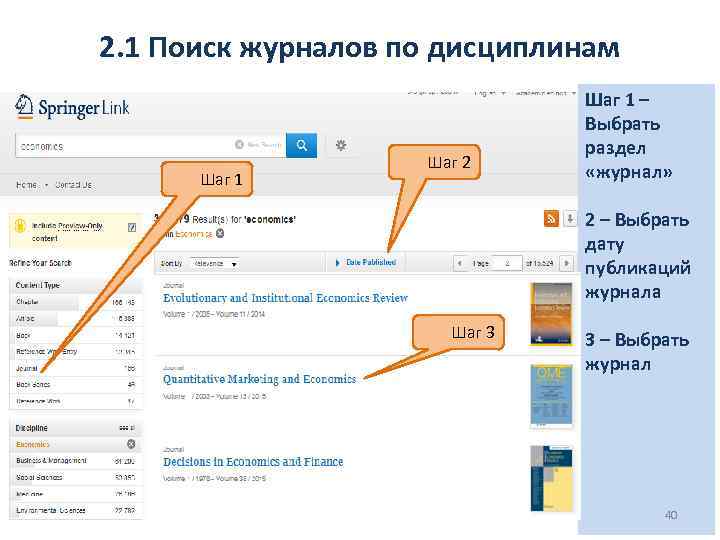Click the orange RSS feed icon

[551, 218]
